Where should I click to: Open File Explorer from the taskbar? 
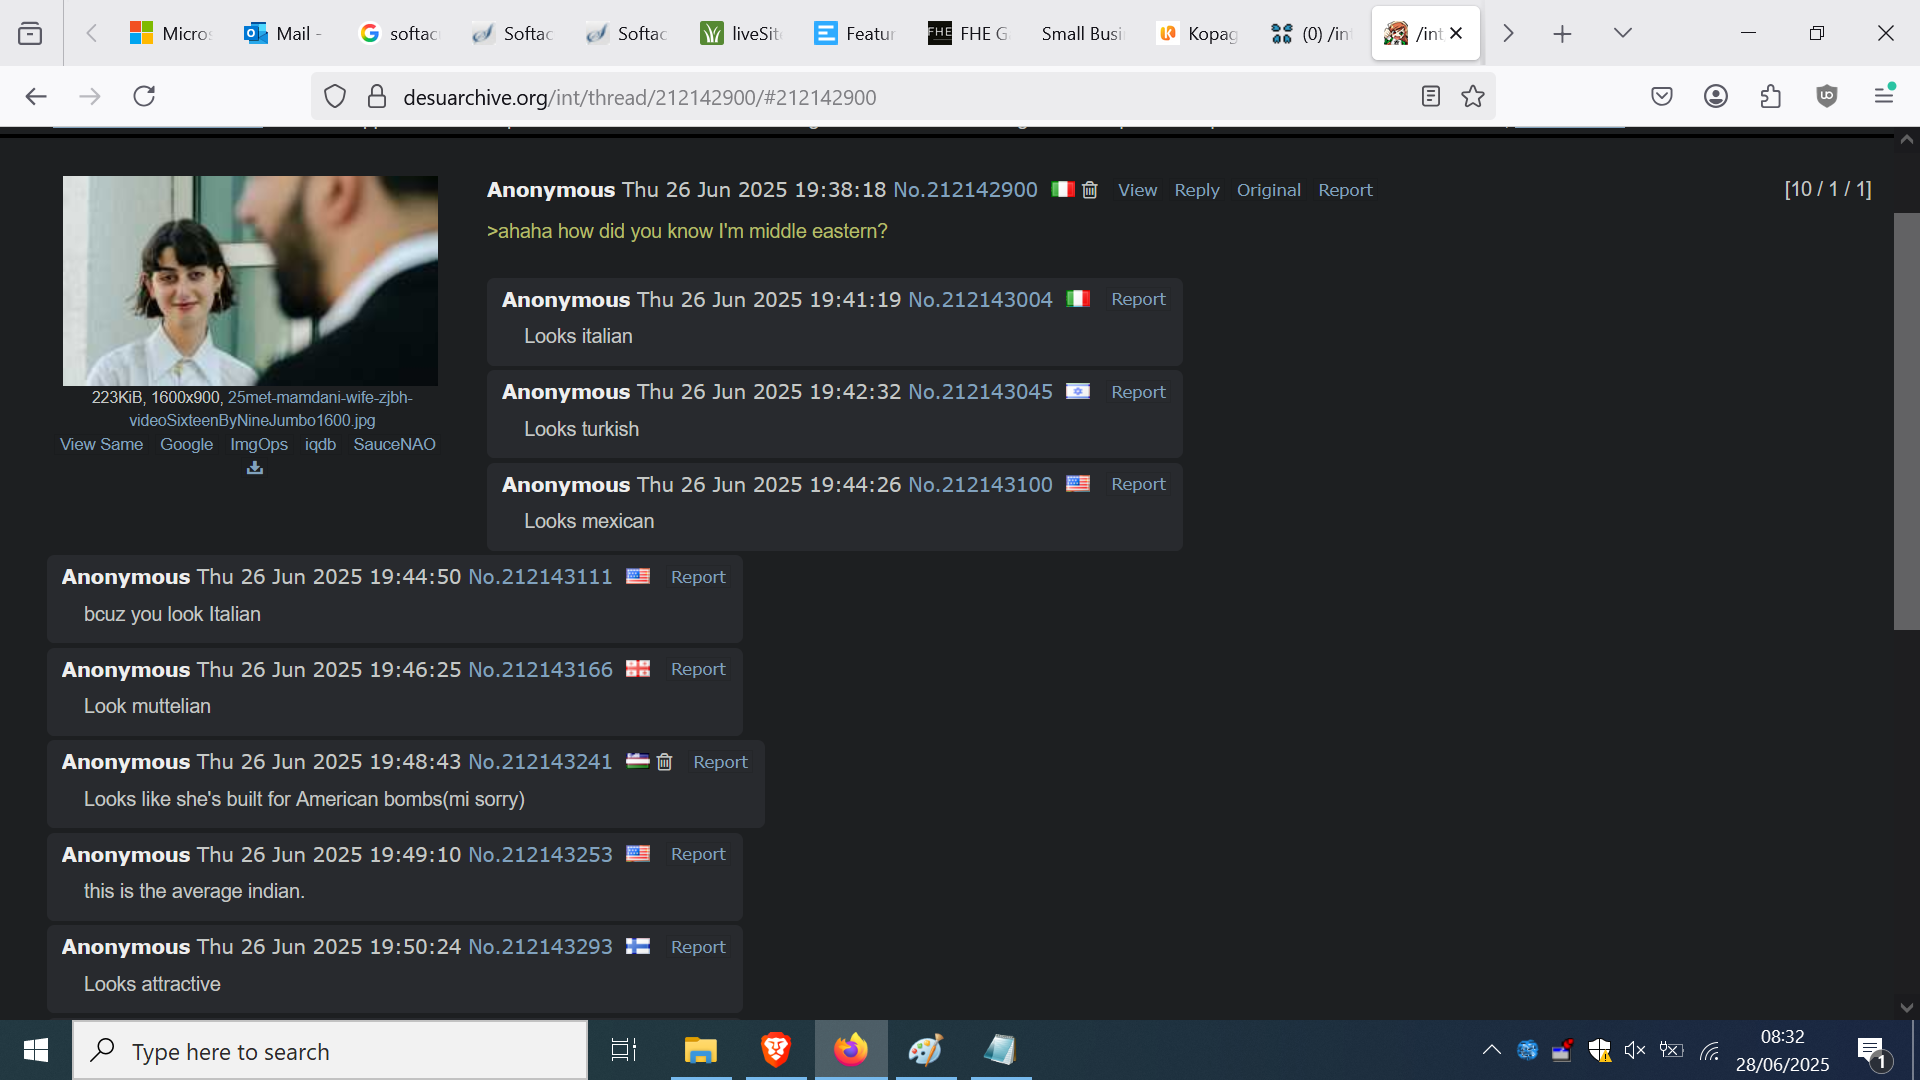[701, 1050]
